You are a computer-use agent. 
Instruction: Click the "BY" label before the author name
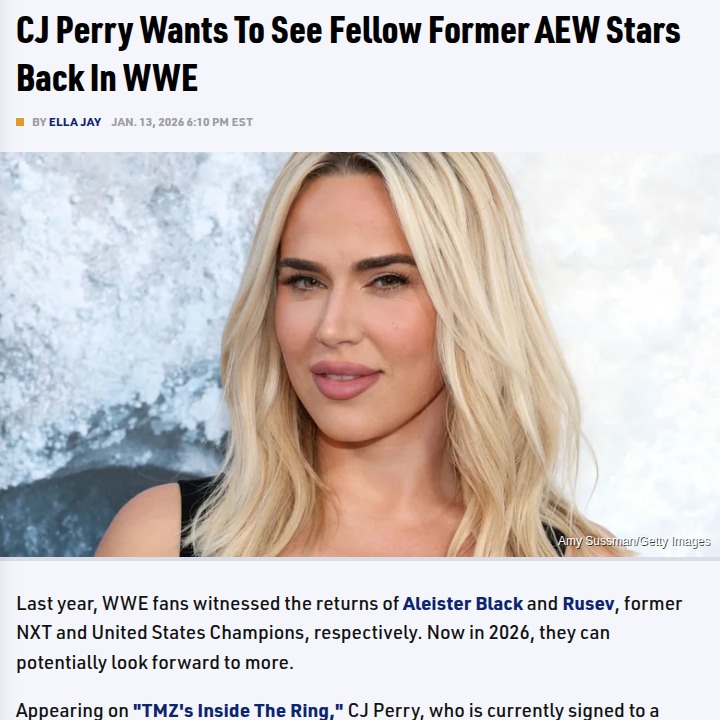(39, 122)
